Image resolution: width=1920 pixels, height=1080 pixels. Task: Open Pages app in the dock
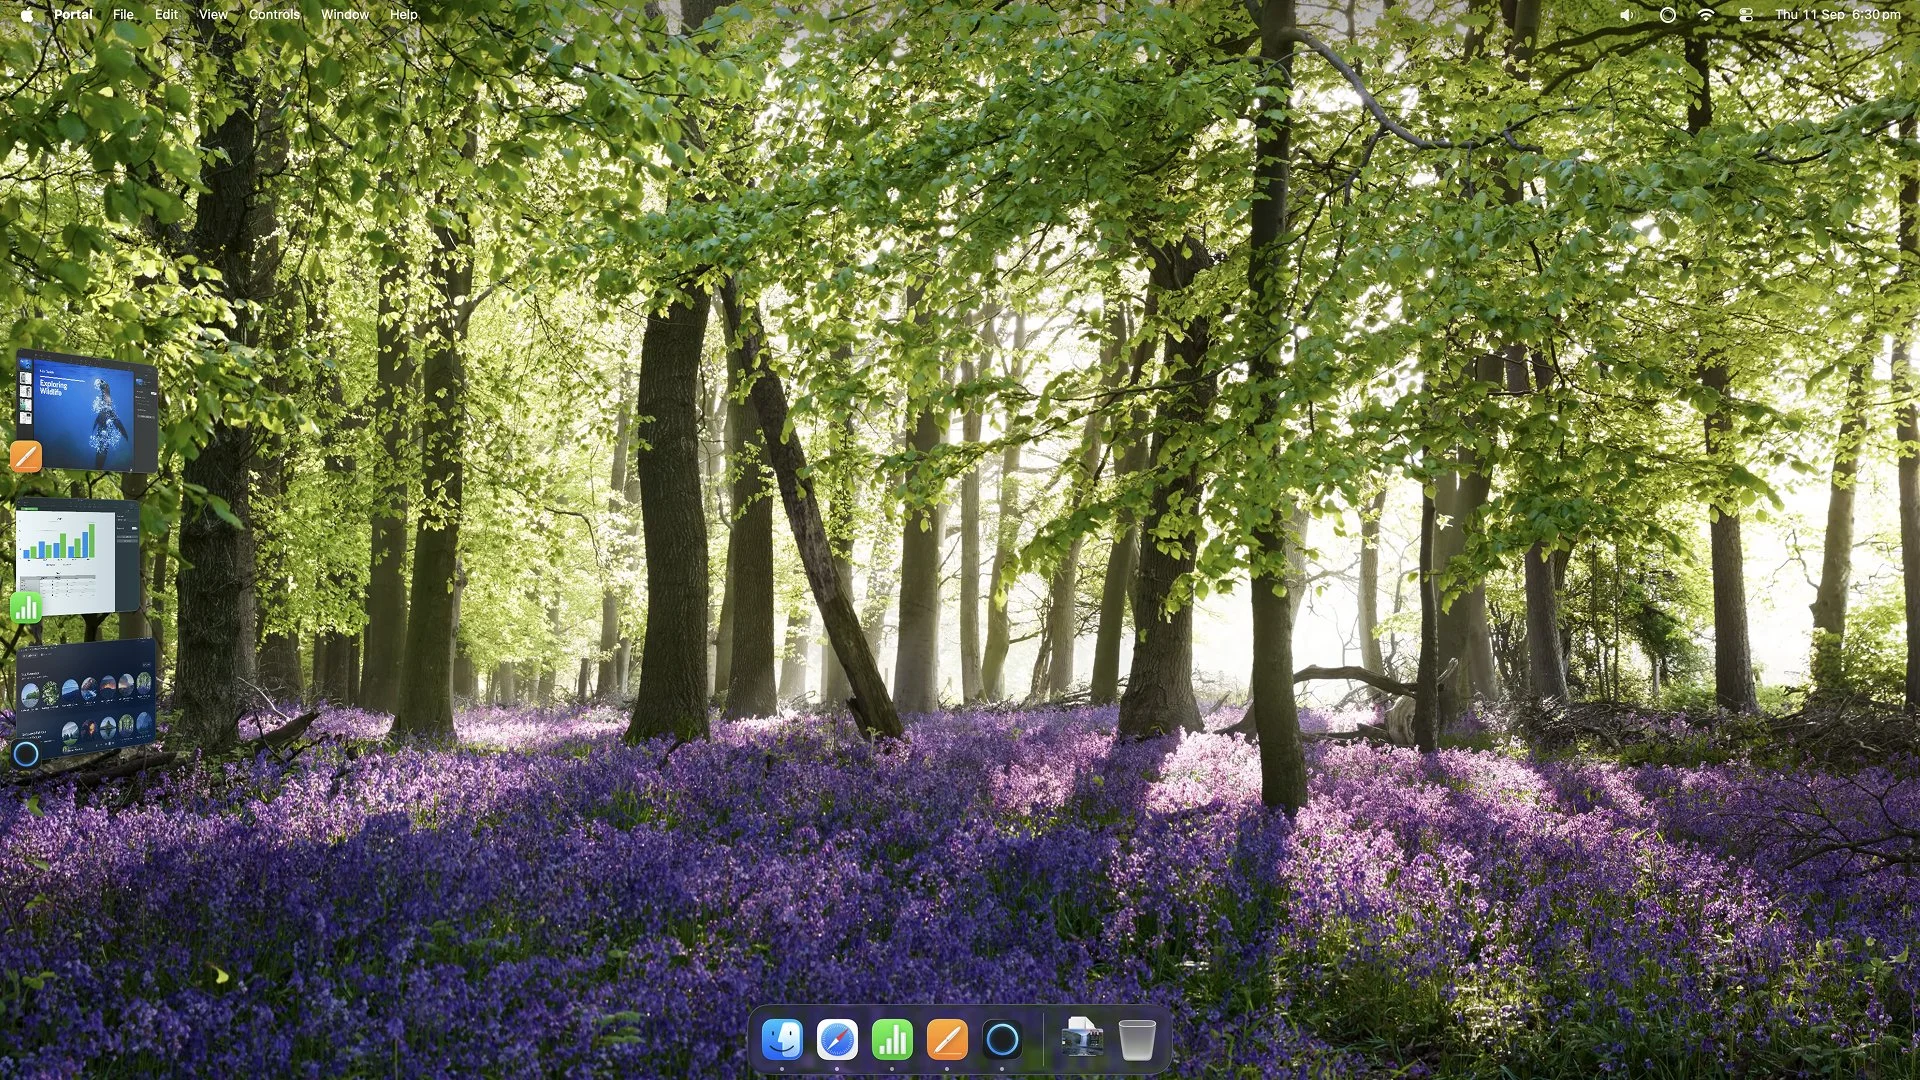click(947, 1040)
